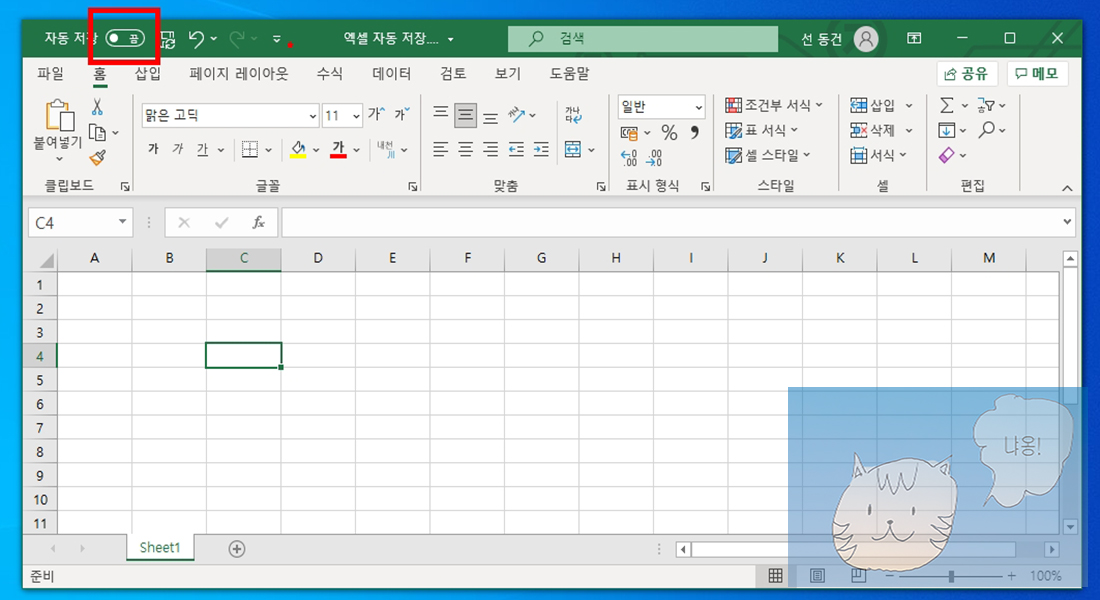
Task: Open Customize Quick Access Toolbar dropdown
Action: click(x=276, y=39)
